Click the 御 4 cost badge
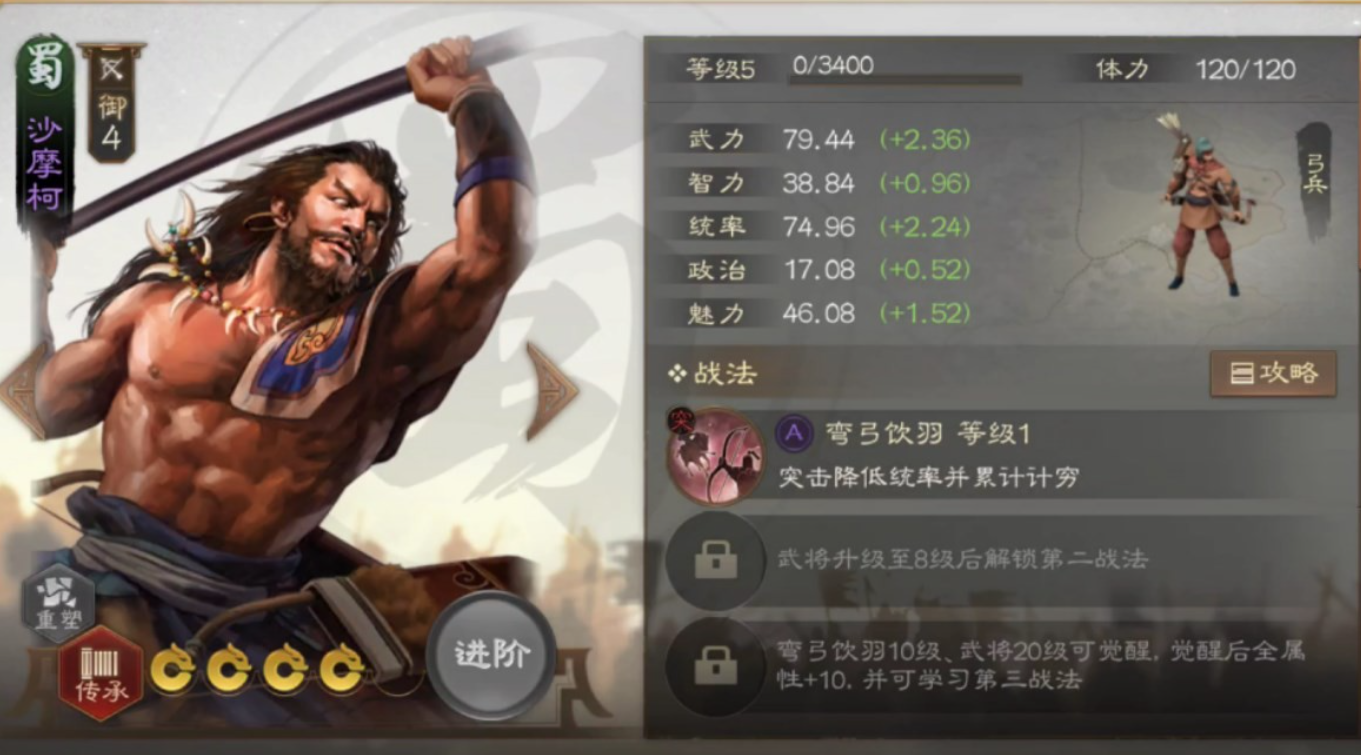Screen dimensions: 1361x755 coord(111,101)
